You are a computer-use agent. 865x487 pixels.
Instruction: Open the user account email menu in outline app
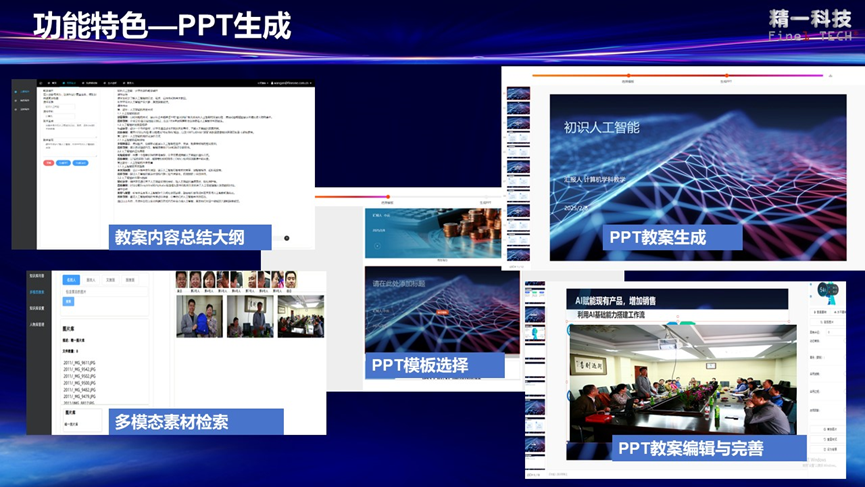click(x=292, y=83)
